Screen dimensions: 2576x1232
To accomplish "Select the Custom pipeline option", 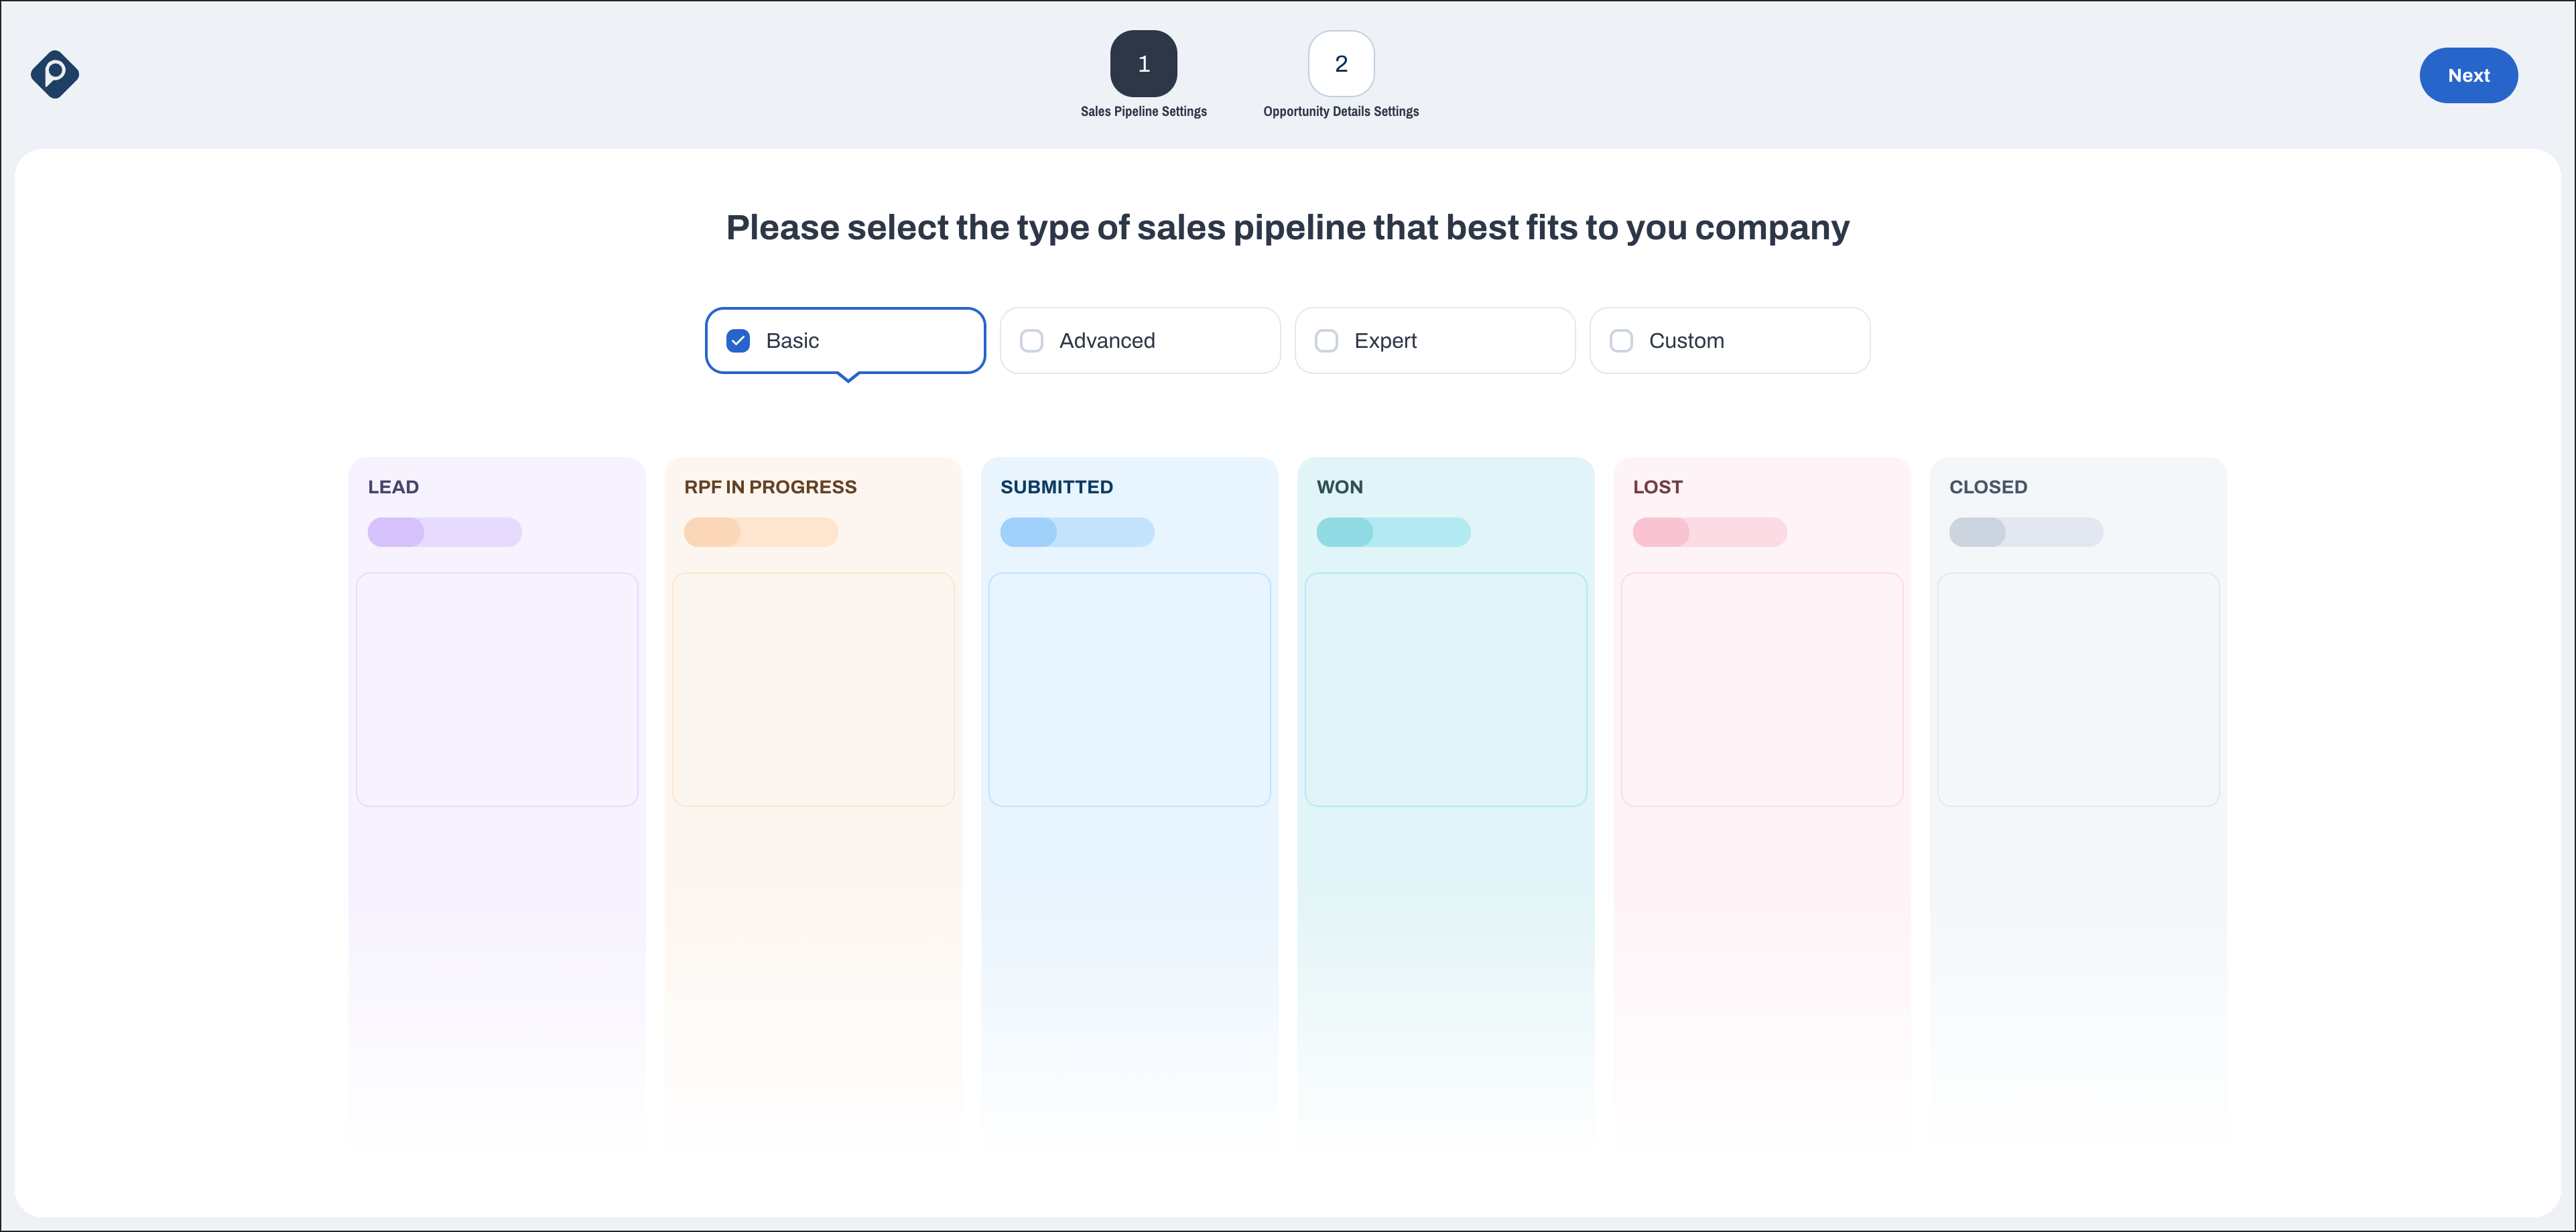I will point(1621,340).
